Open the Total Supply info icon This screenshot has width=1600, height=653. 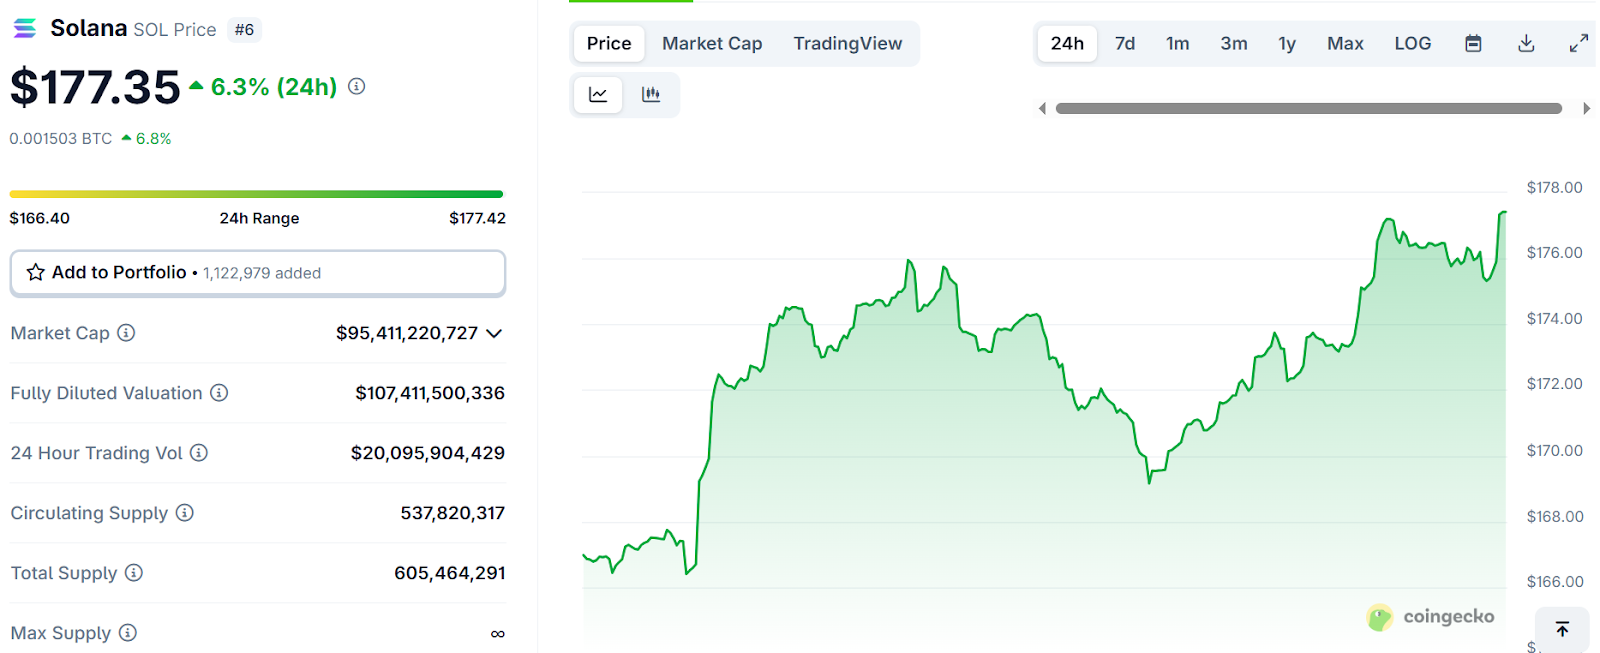(134, 573)
